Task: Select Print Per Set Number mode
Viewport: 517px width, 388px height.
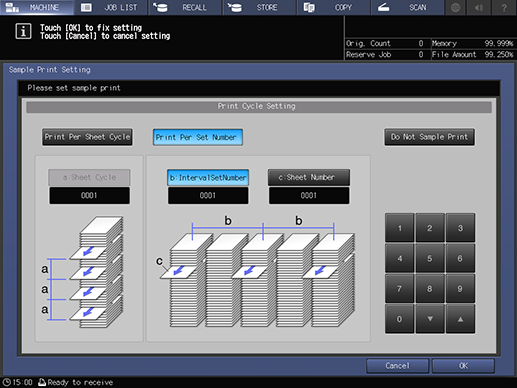Action: [198, 137]
